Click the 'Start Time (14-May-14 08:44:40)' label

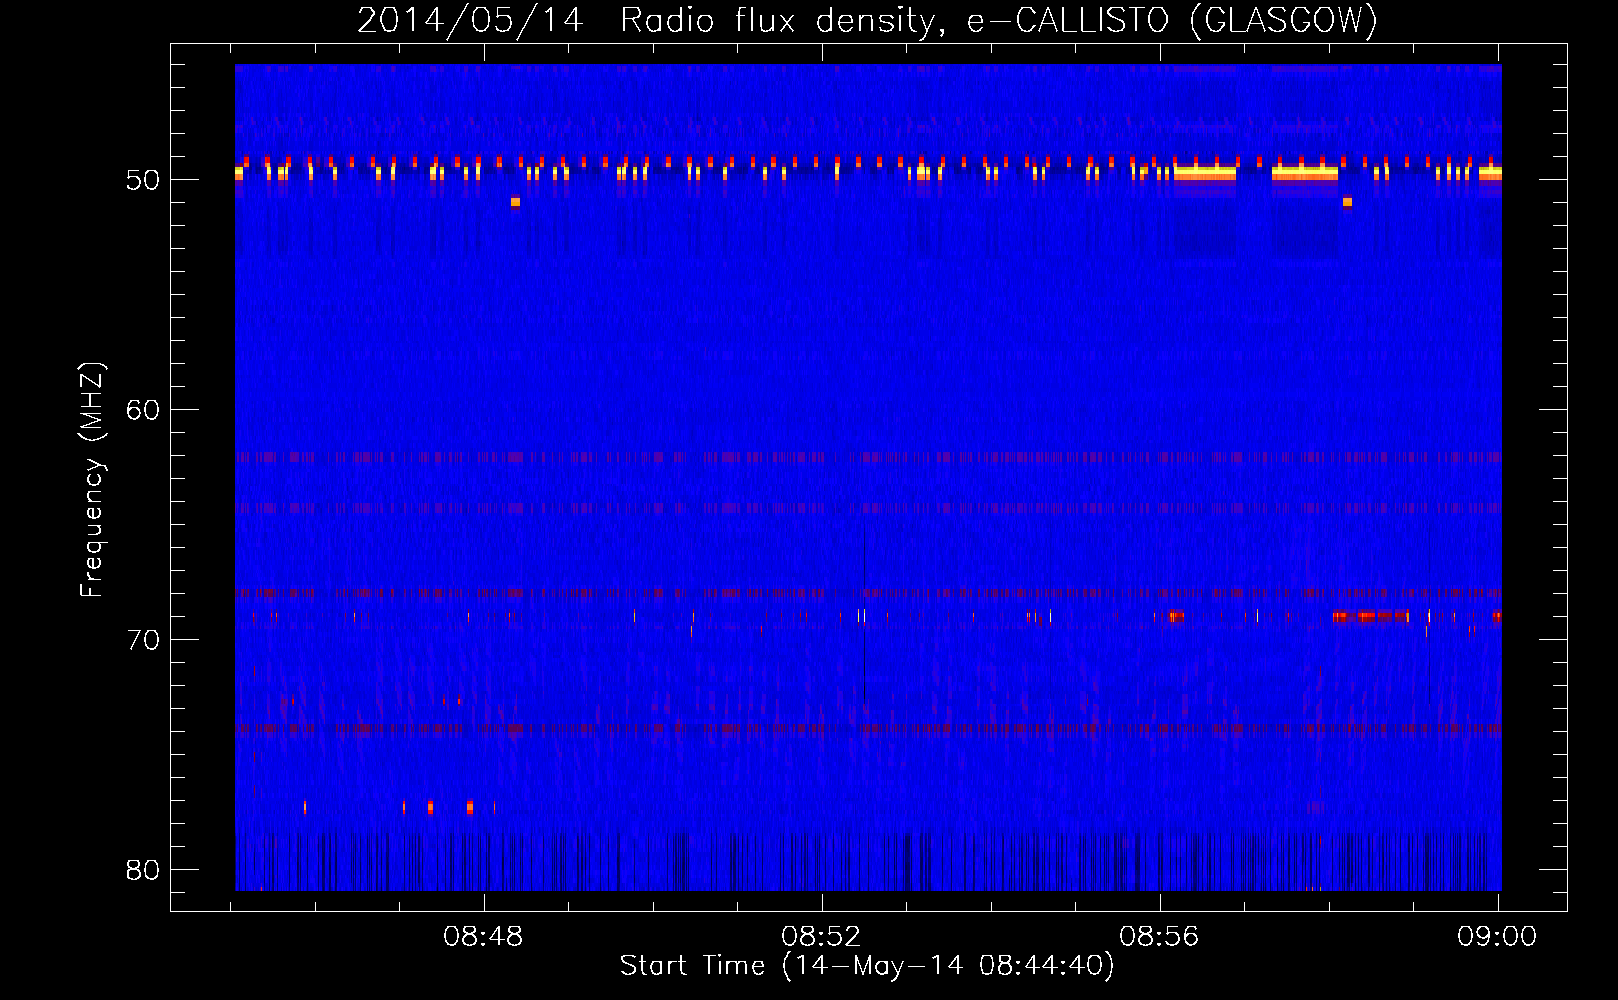click(867, 966)
